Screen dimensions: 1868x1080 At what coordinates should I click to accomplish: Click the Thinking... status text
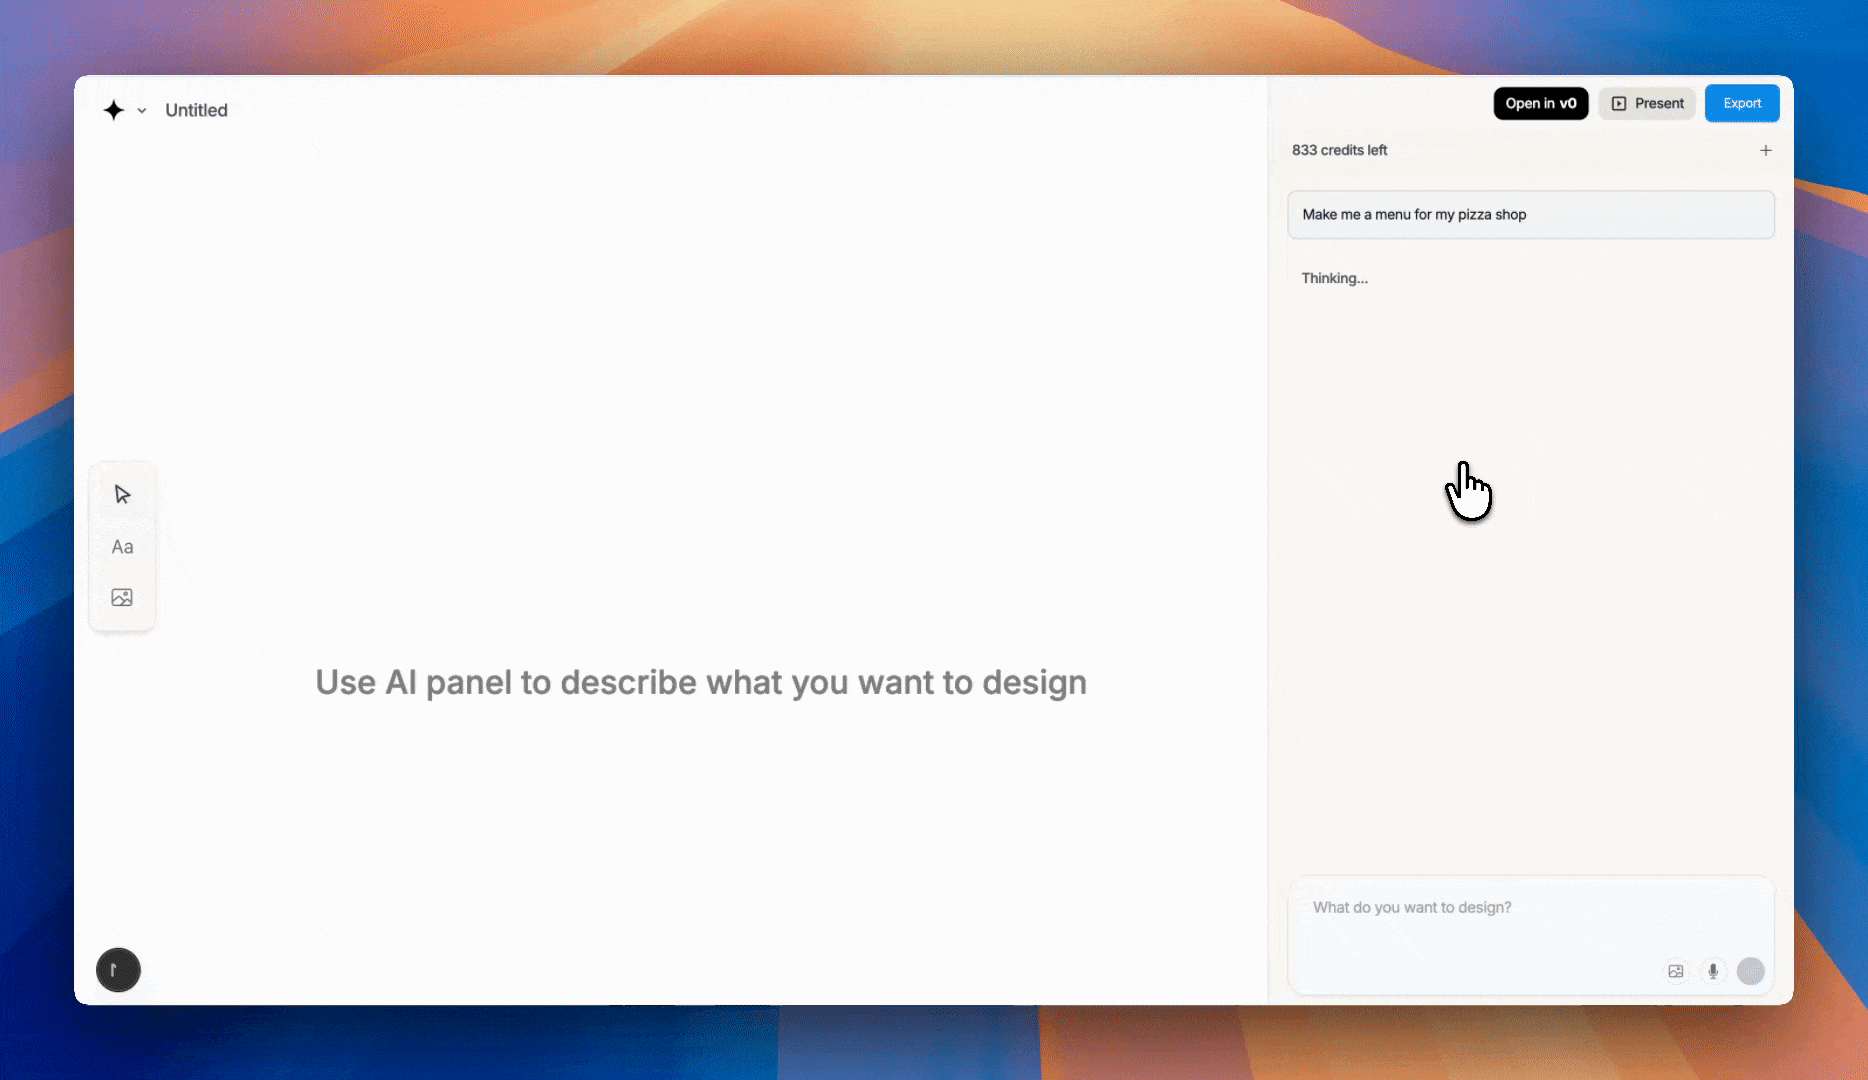coord(1334,278)
